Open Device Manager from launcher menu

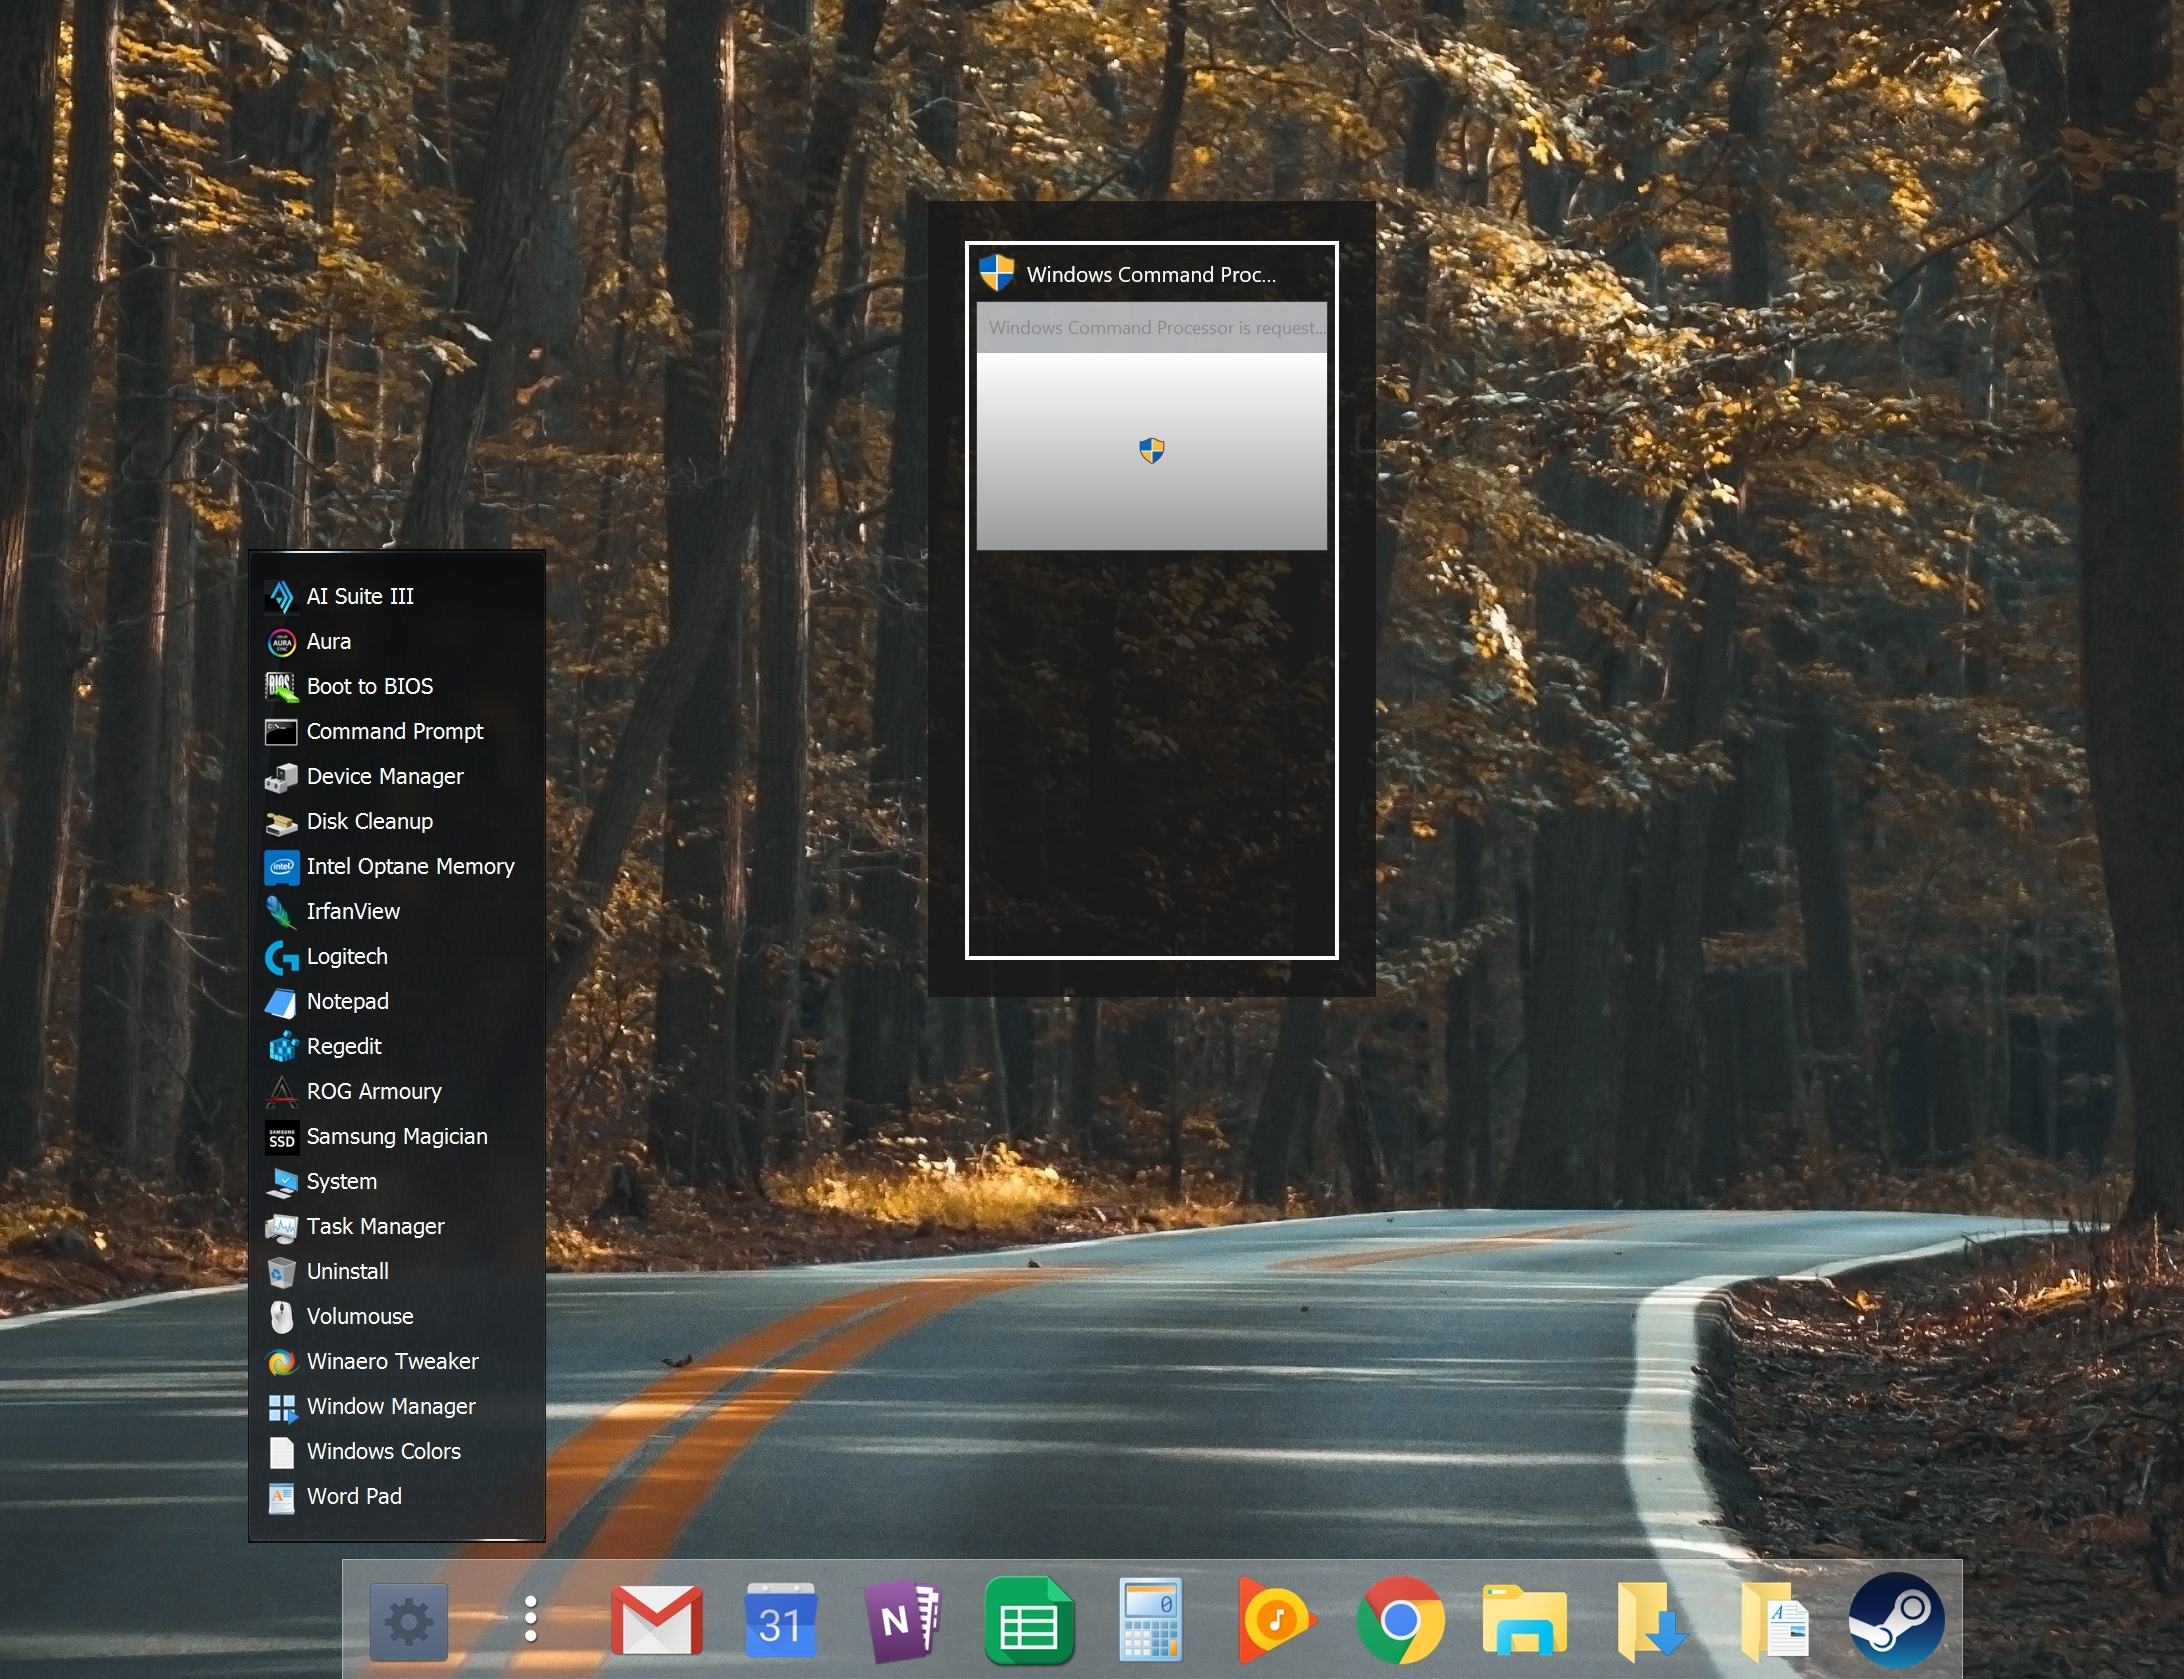(384, 776)
